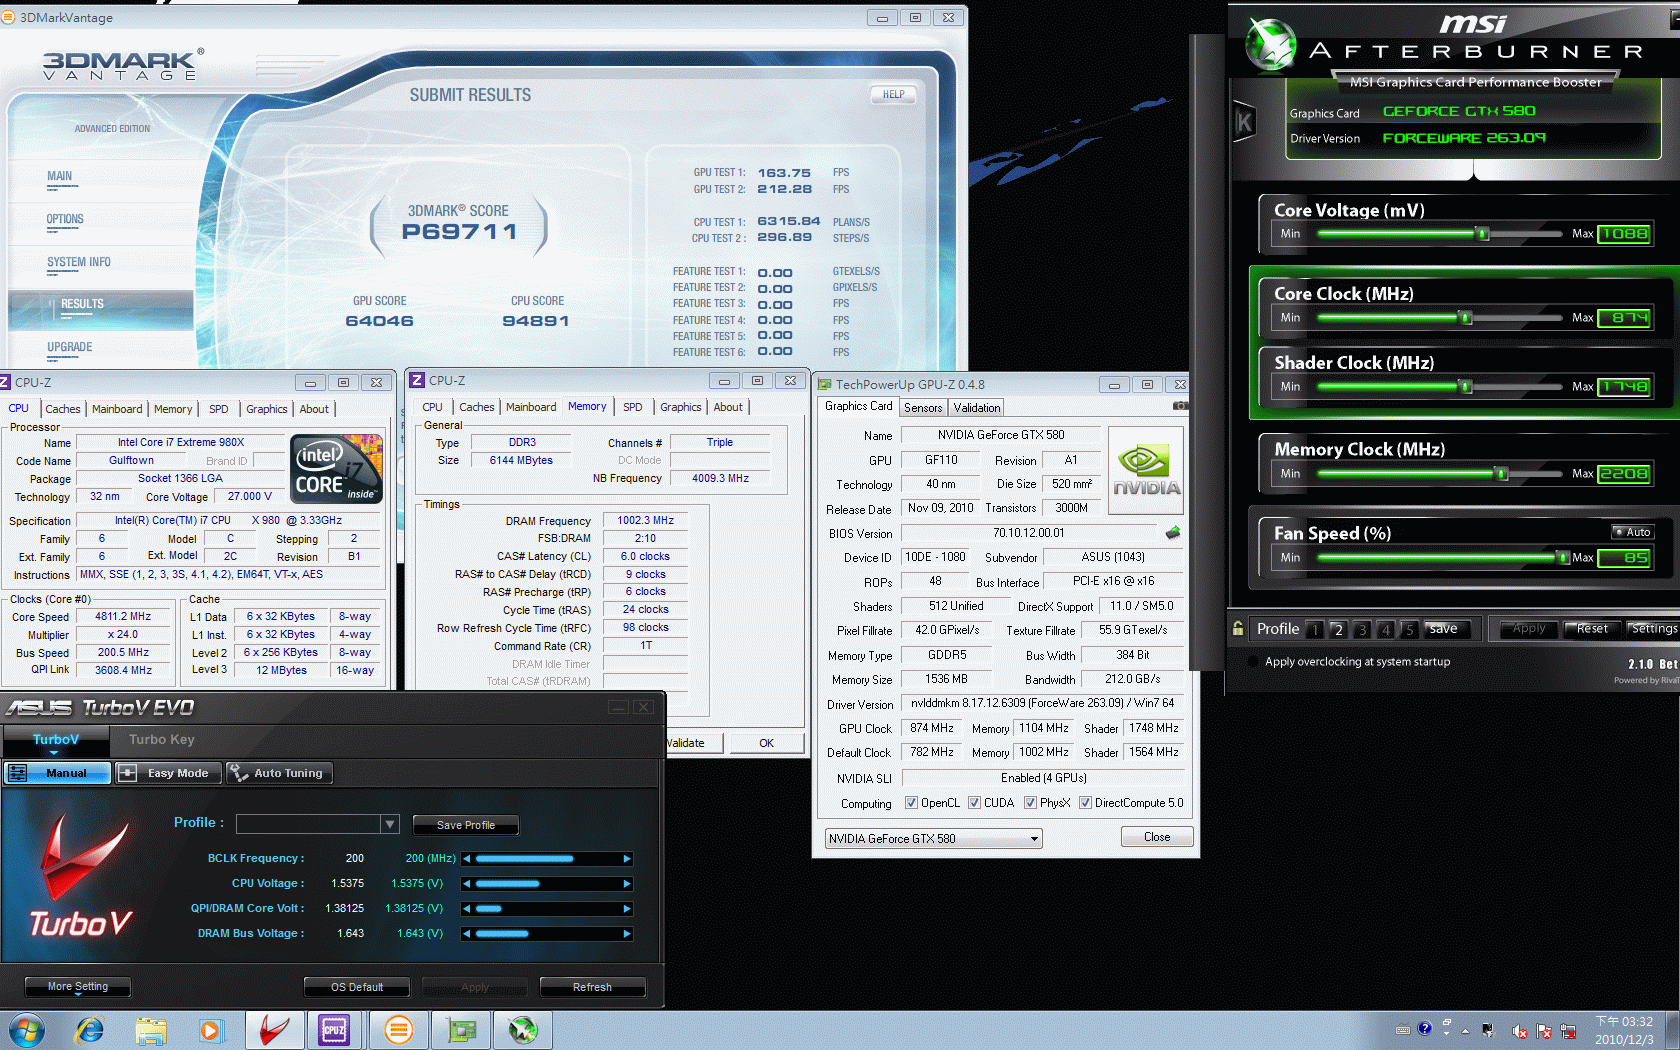Switch to MSI Afterburner taskbar icon
1680x1050 pixels.
(523, 1030)
